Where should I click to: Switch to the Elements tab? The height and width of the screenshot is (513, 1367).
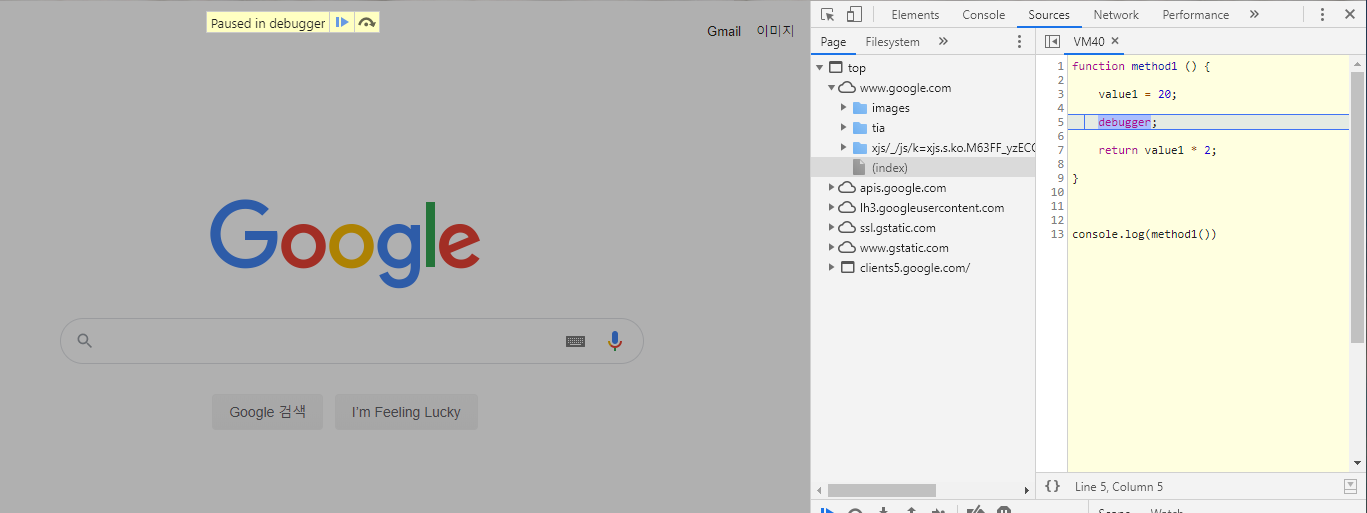[915, 15]
